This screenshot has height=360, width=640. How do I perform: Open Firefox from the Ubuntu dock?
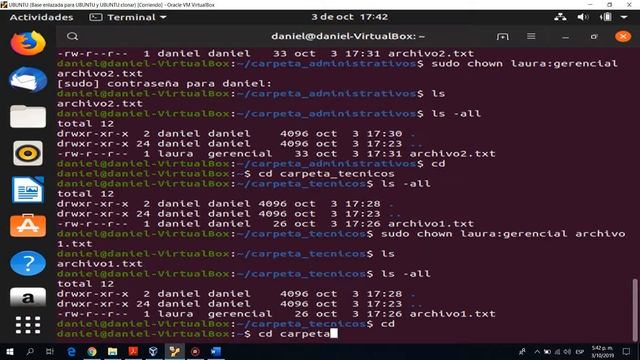pyautogui.click(x=28, y=43)
